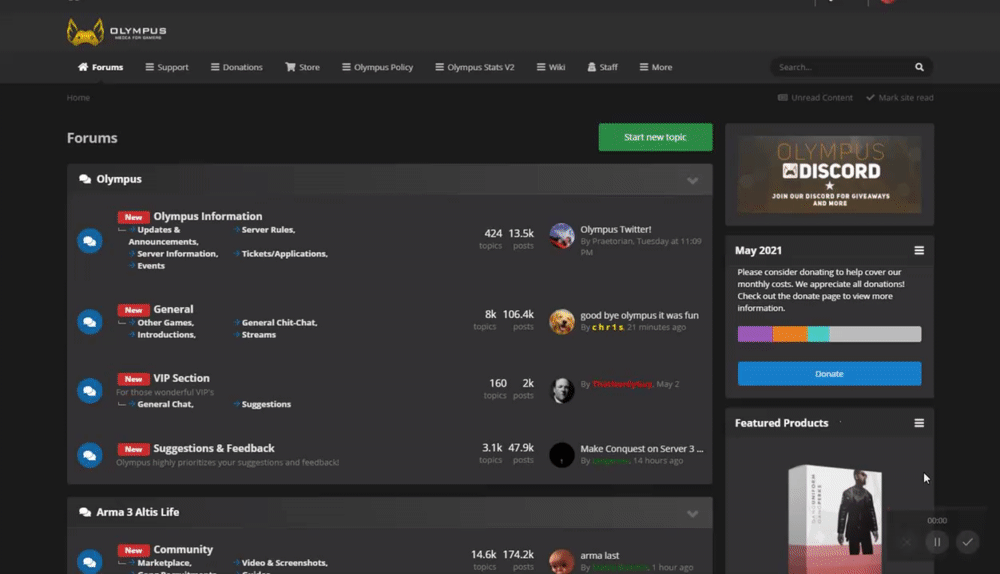
Task: Click the featured product box image
Action: [835, 520]
